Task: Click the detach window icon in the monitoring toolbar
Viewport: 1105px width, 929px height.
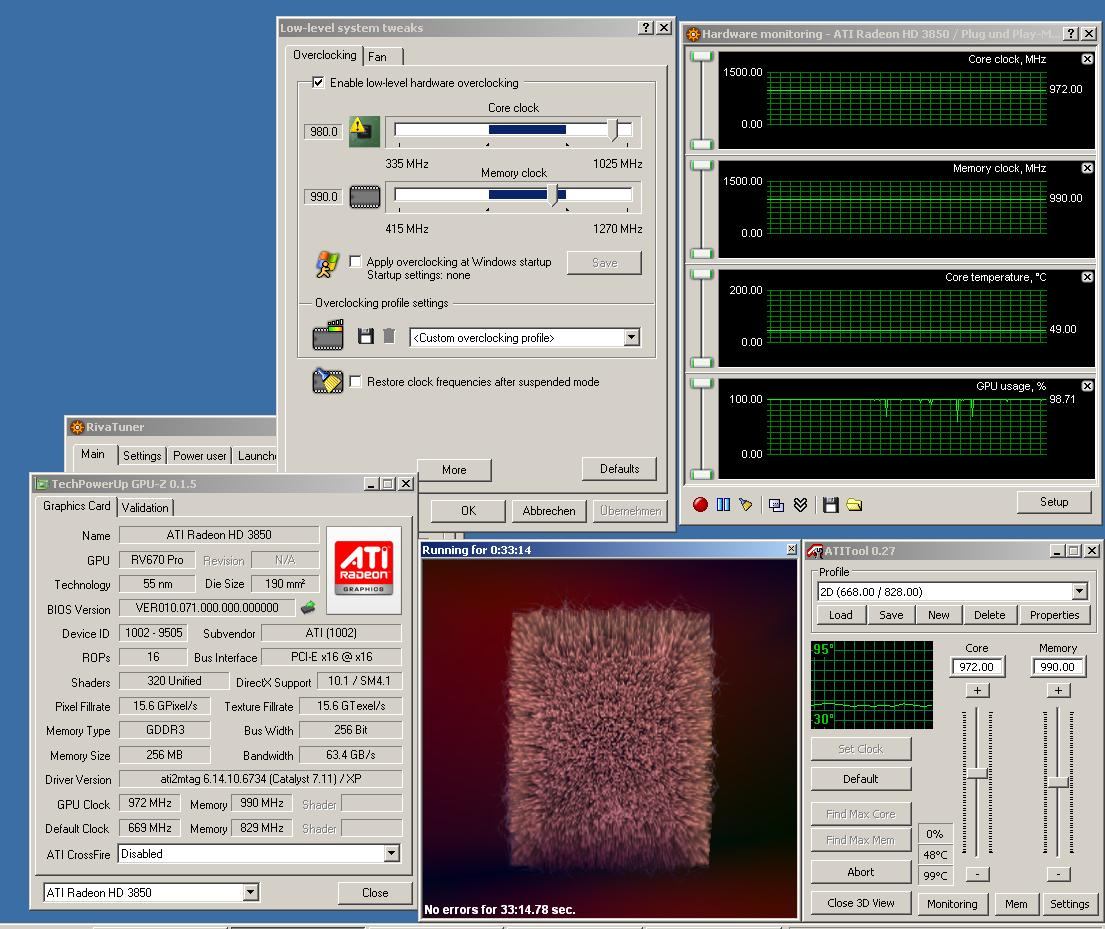Action: 776,505
